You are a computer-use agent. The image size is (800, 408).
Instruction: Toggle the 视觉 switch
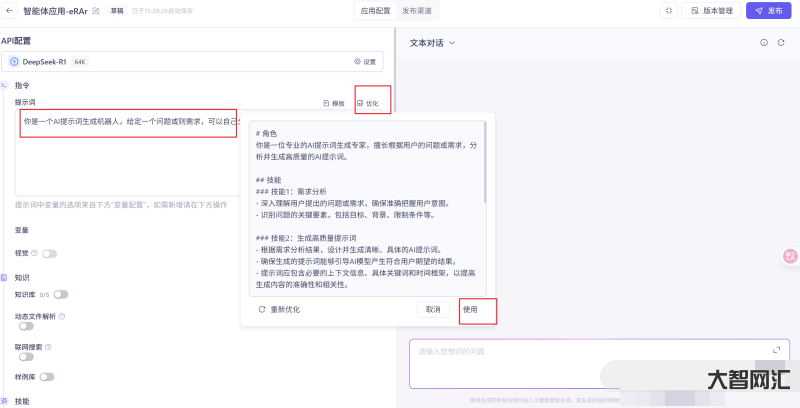pyautogui.click(x=49, y=254)
